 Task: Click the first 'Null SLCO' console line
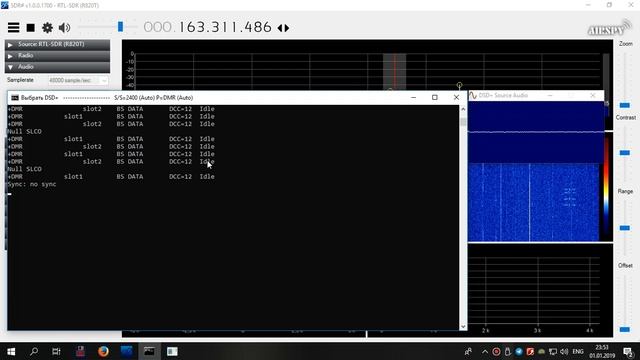pos(24,131)
